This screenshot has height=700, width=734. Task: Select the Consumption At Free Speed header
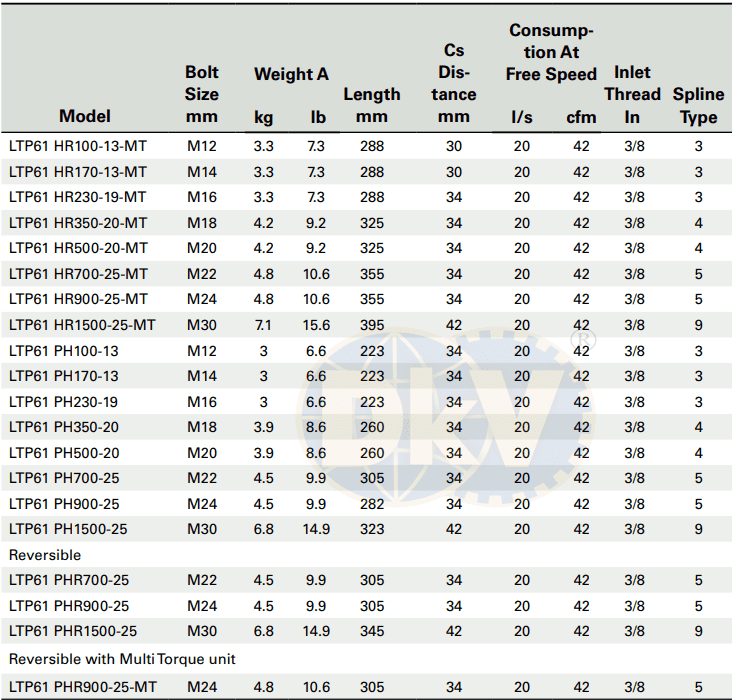pos(551,52)
